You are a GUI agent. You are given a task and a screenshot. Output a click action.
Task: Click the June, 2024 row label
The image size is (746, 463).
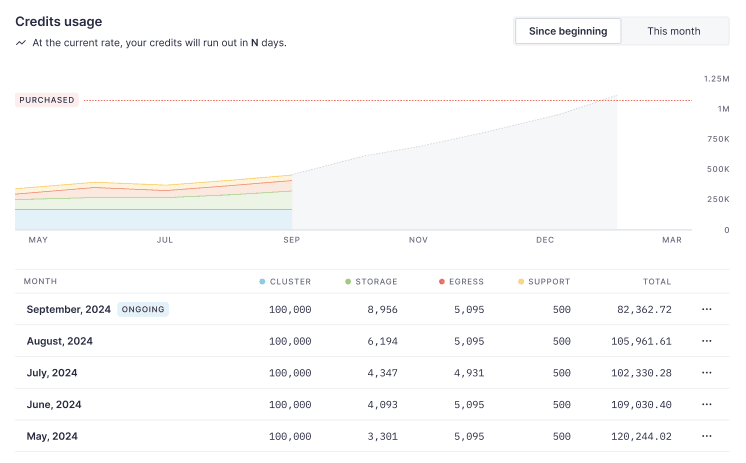tap(54, 404)
